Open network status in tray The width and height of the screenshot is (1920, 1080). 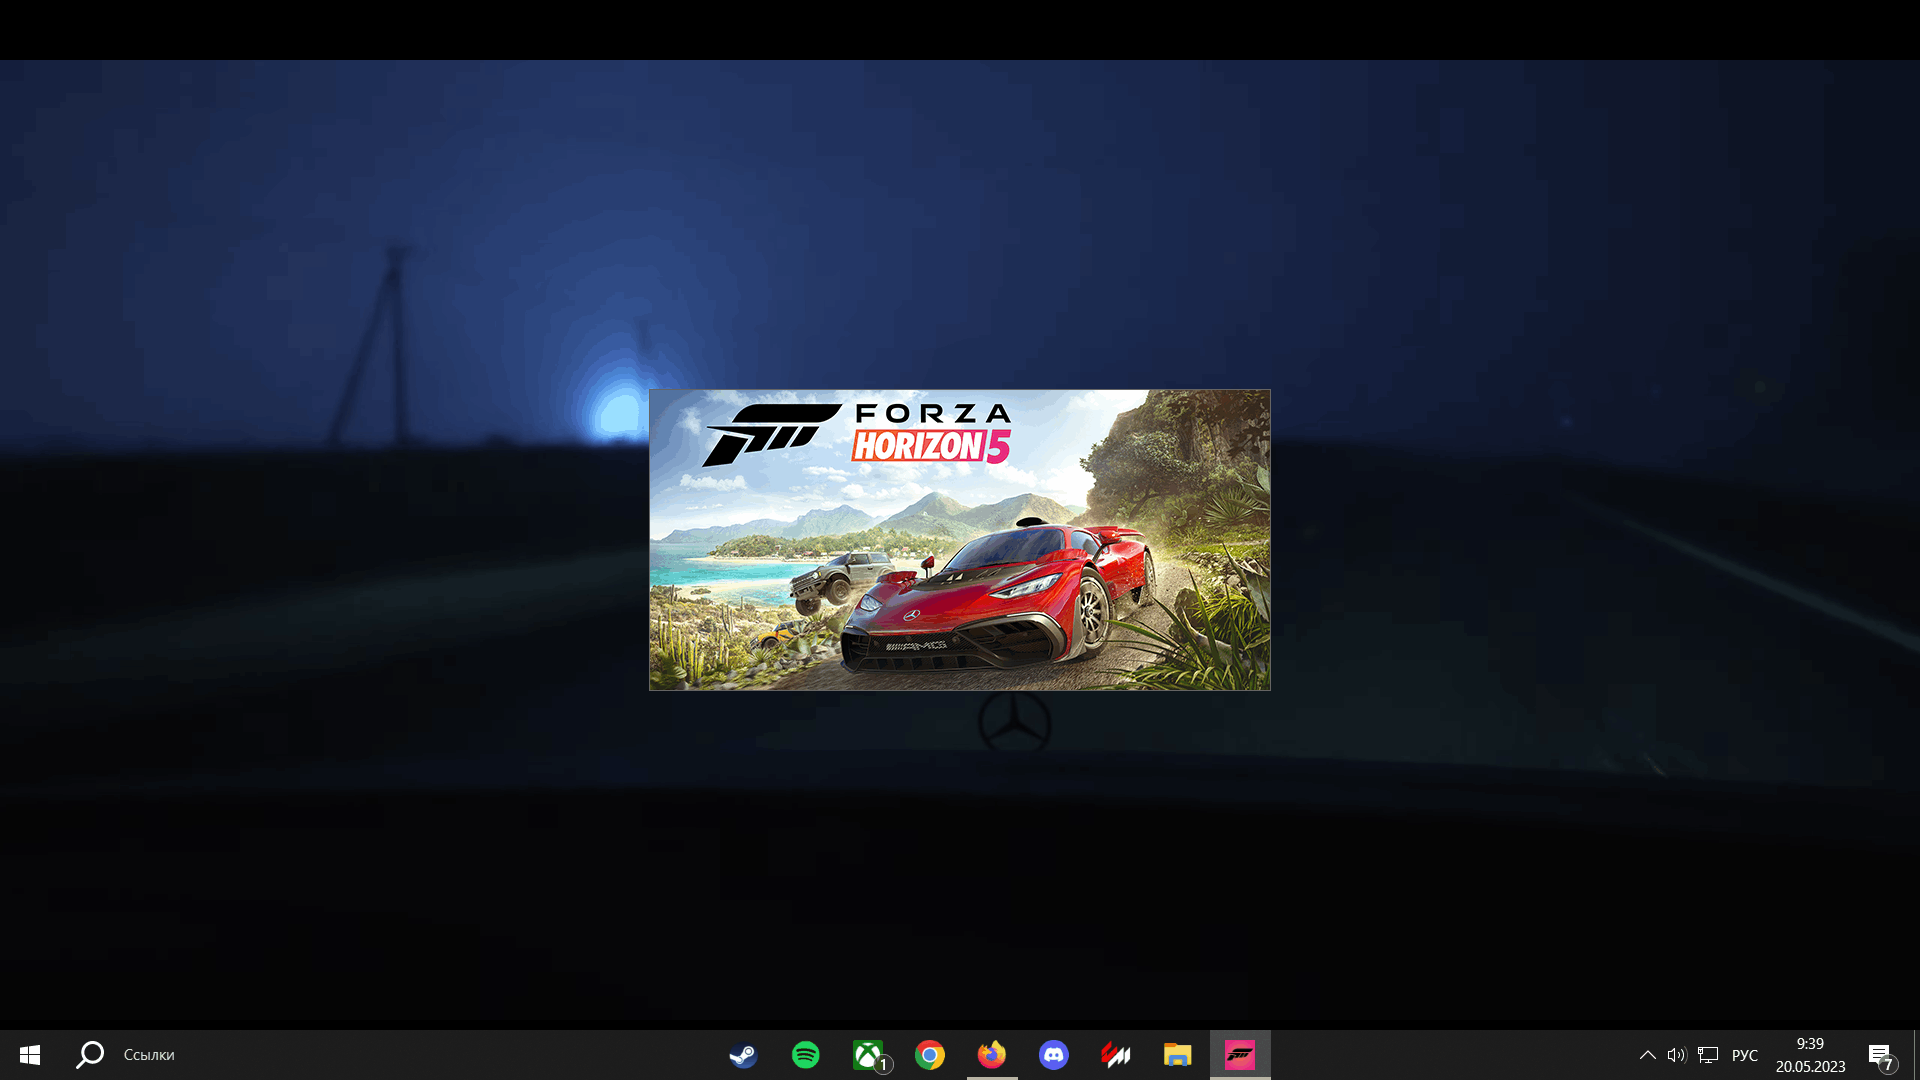pyautogui.click(x=1708, y=1055)
